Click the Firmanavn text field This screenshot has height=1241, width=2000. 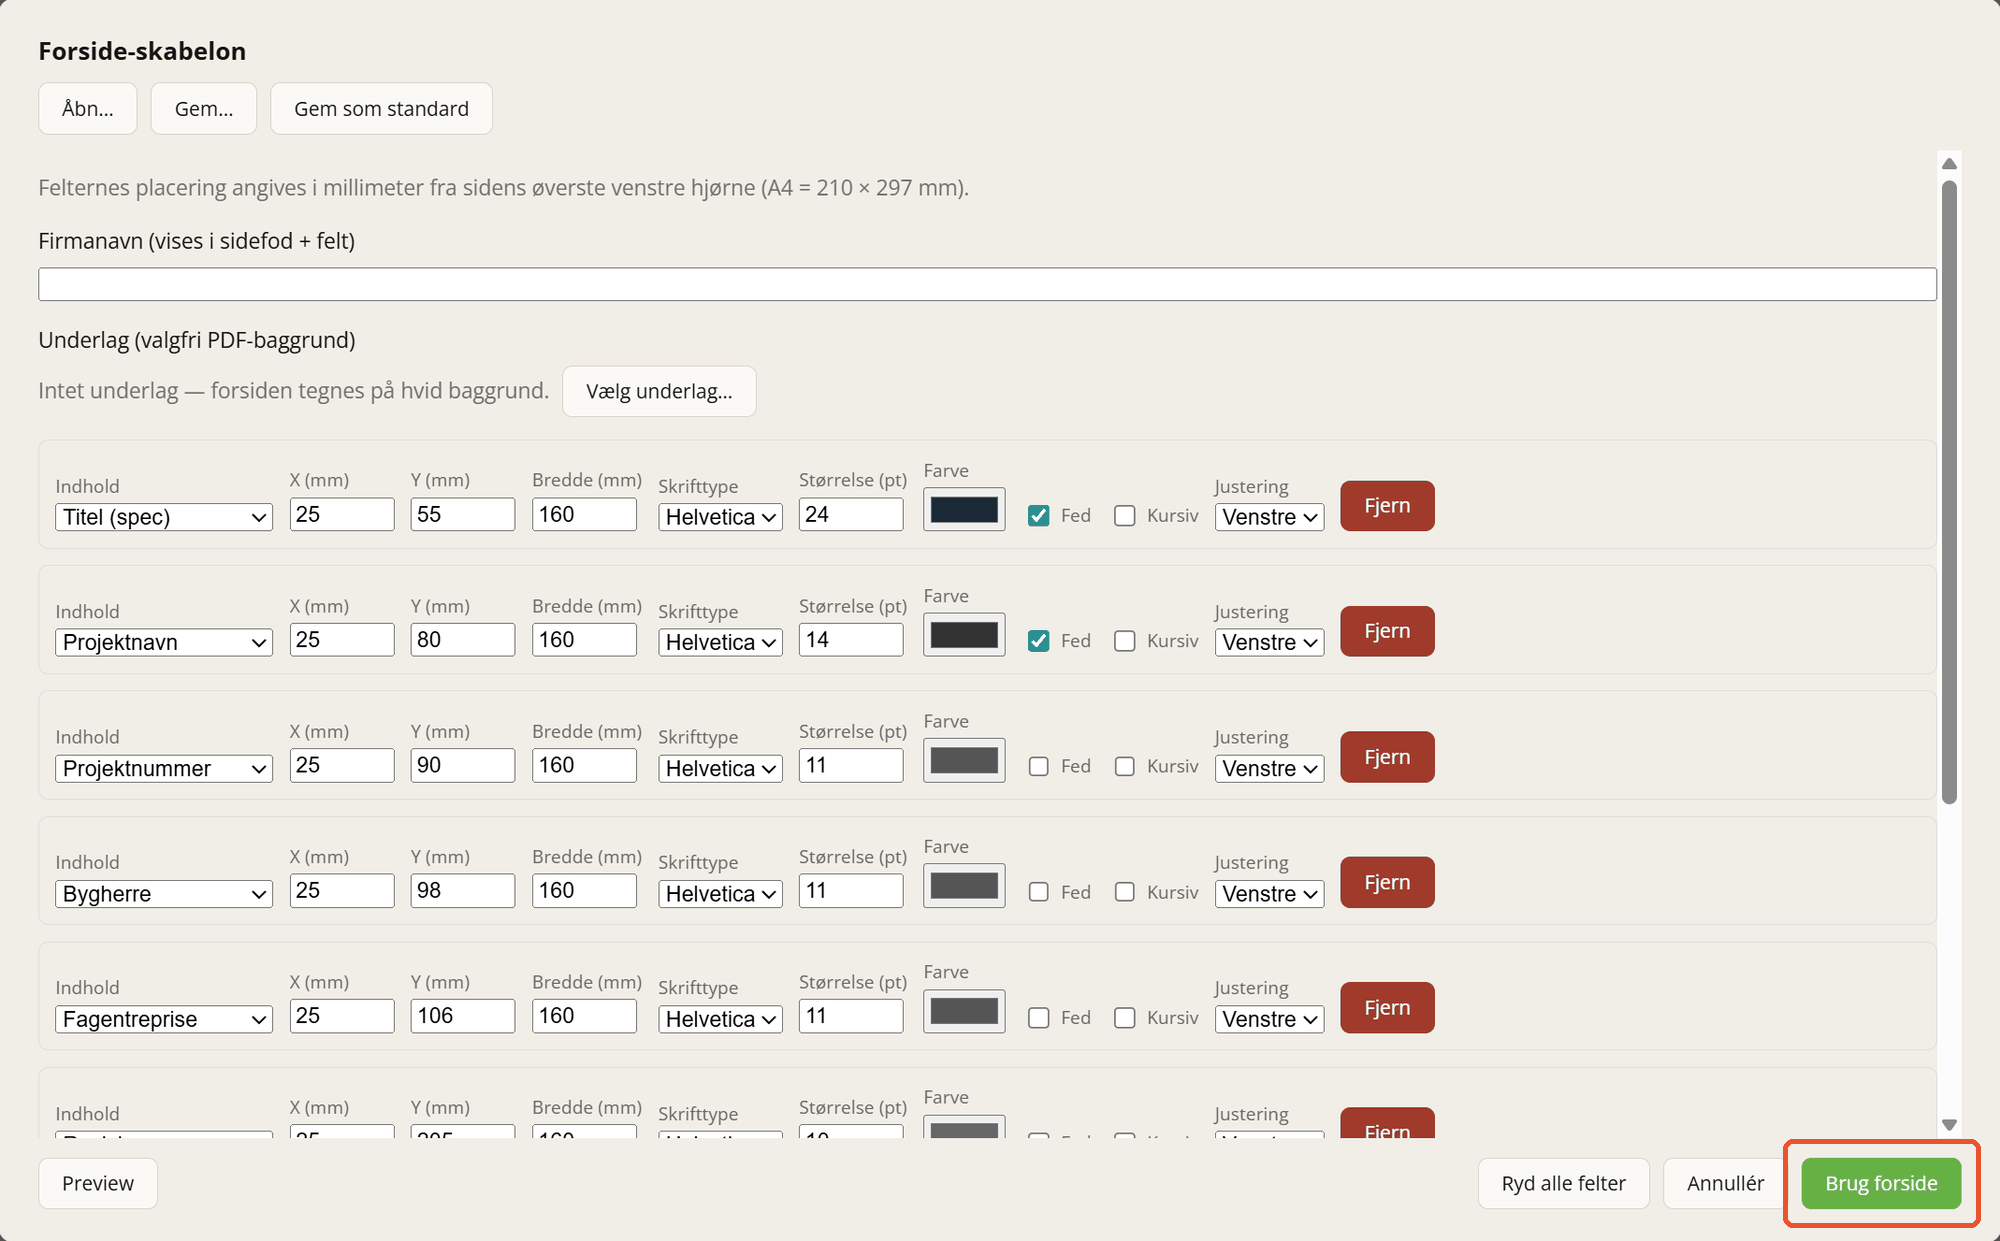click(x=987, y=284)
